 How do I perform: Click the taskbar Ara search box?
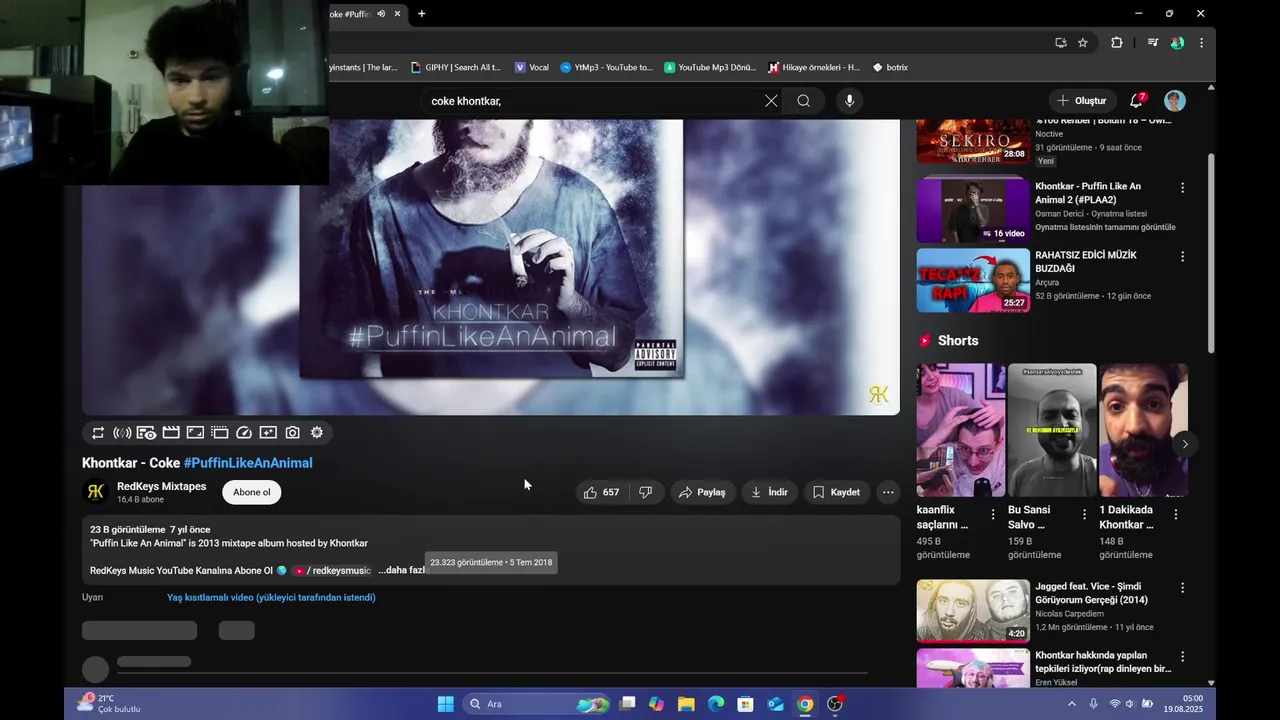pos(537,704)
